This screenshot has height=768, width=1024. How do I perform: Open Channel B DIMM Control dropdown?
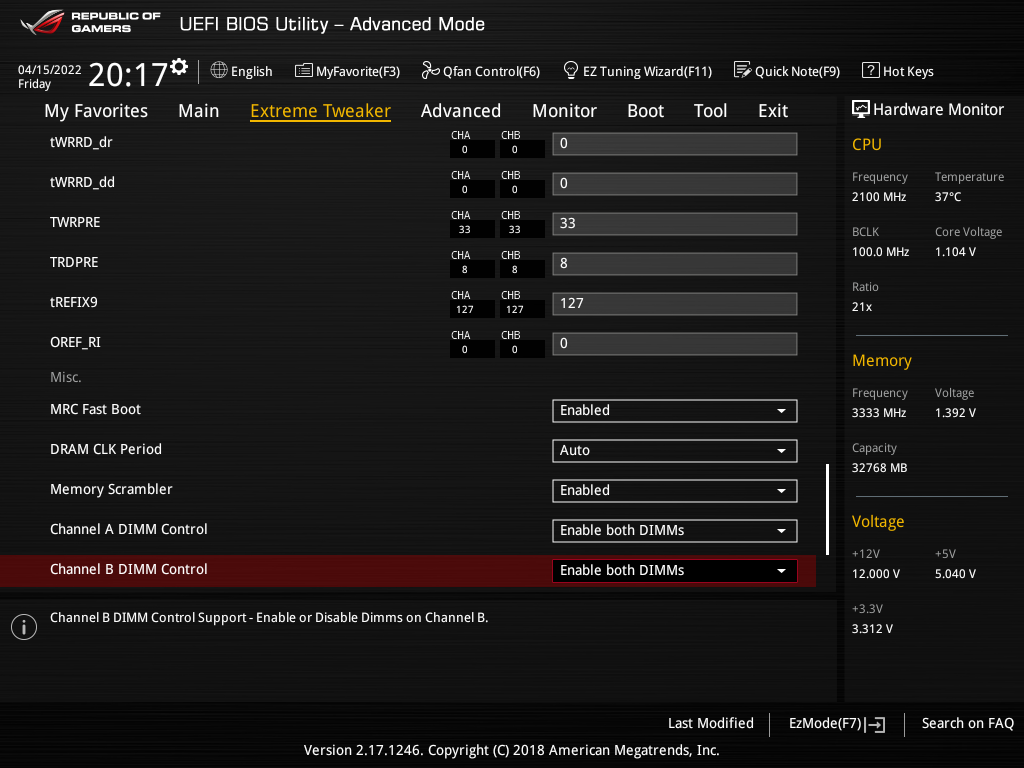[x=675, y=571]
